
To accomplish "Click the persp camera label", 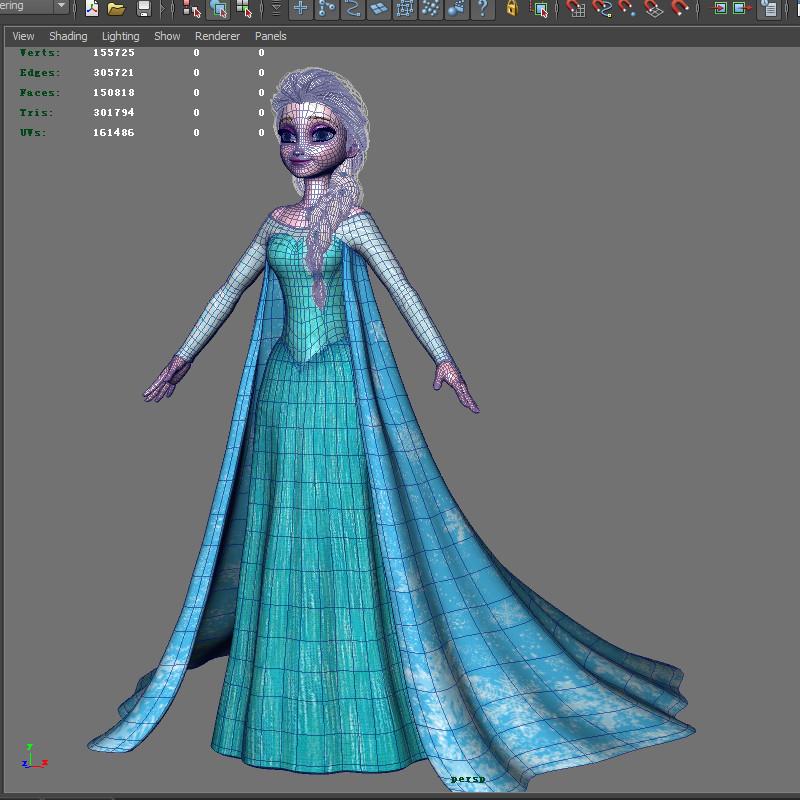I will point(467,779).
